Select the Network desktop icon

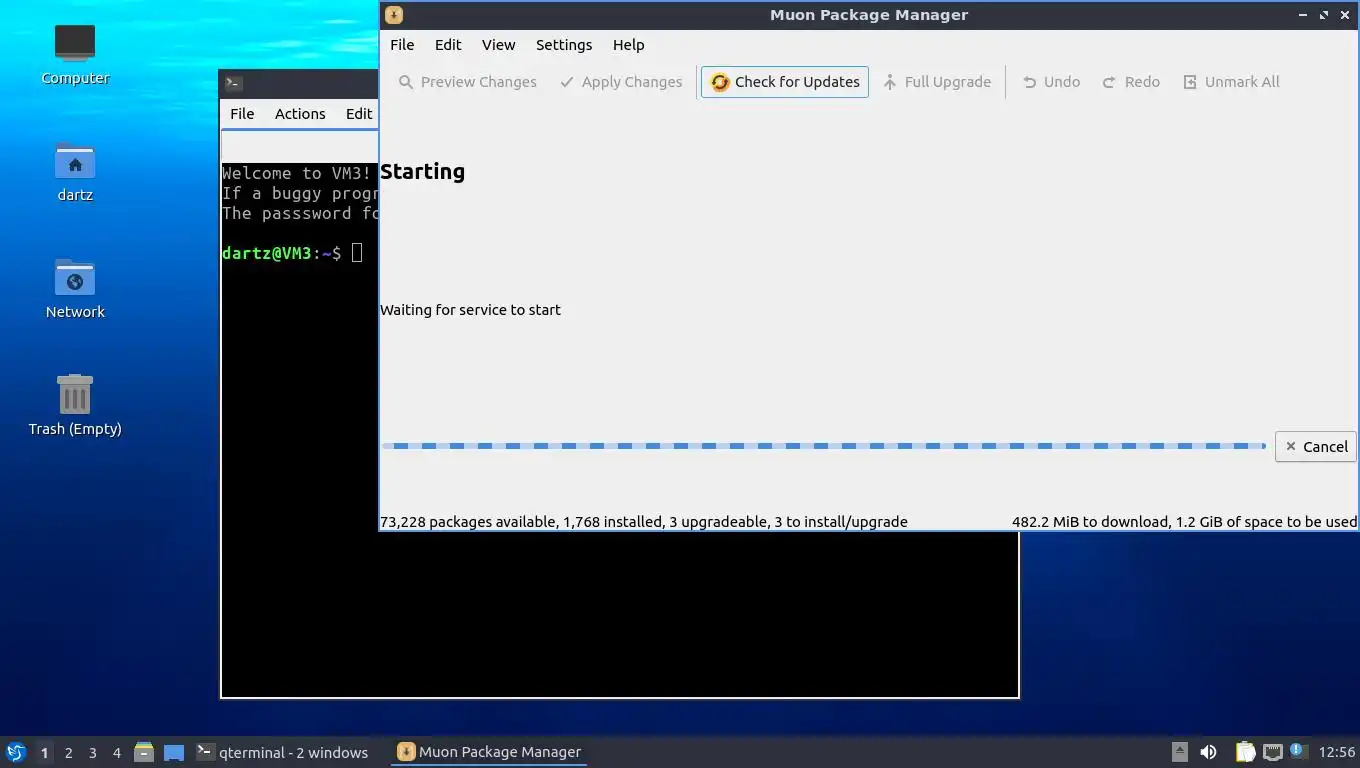pyautogui.click(x=75, y=288)
